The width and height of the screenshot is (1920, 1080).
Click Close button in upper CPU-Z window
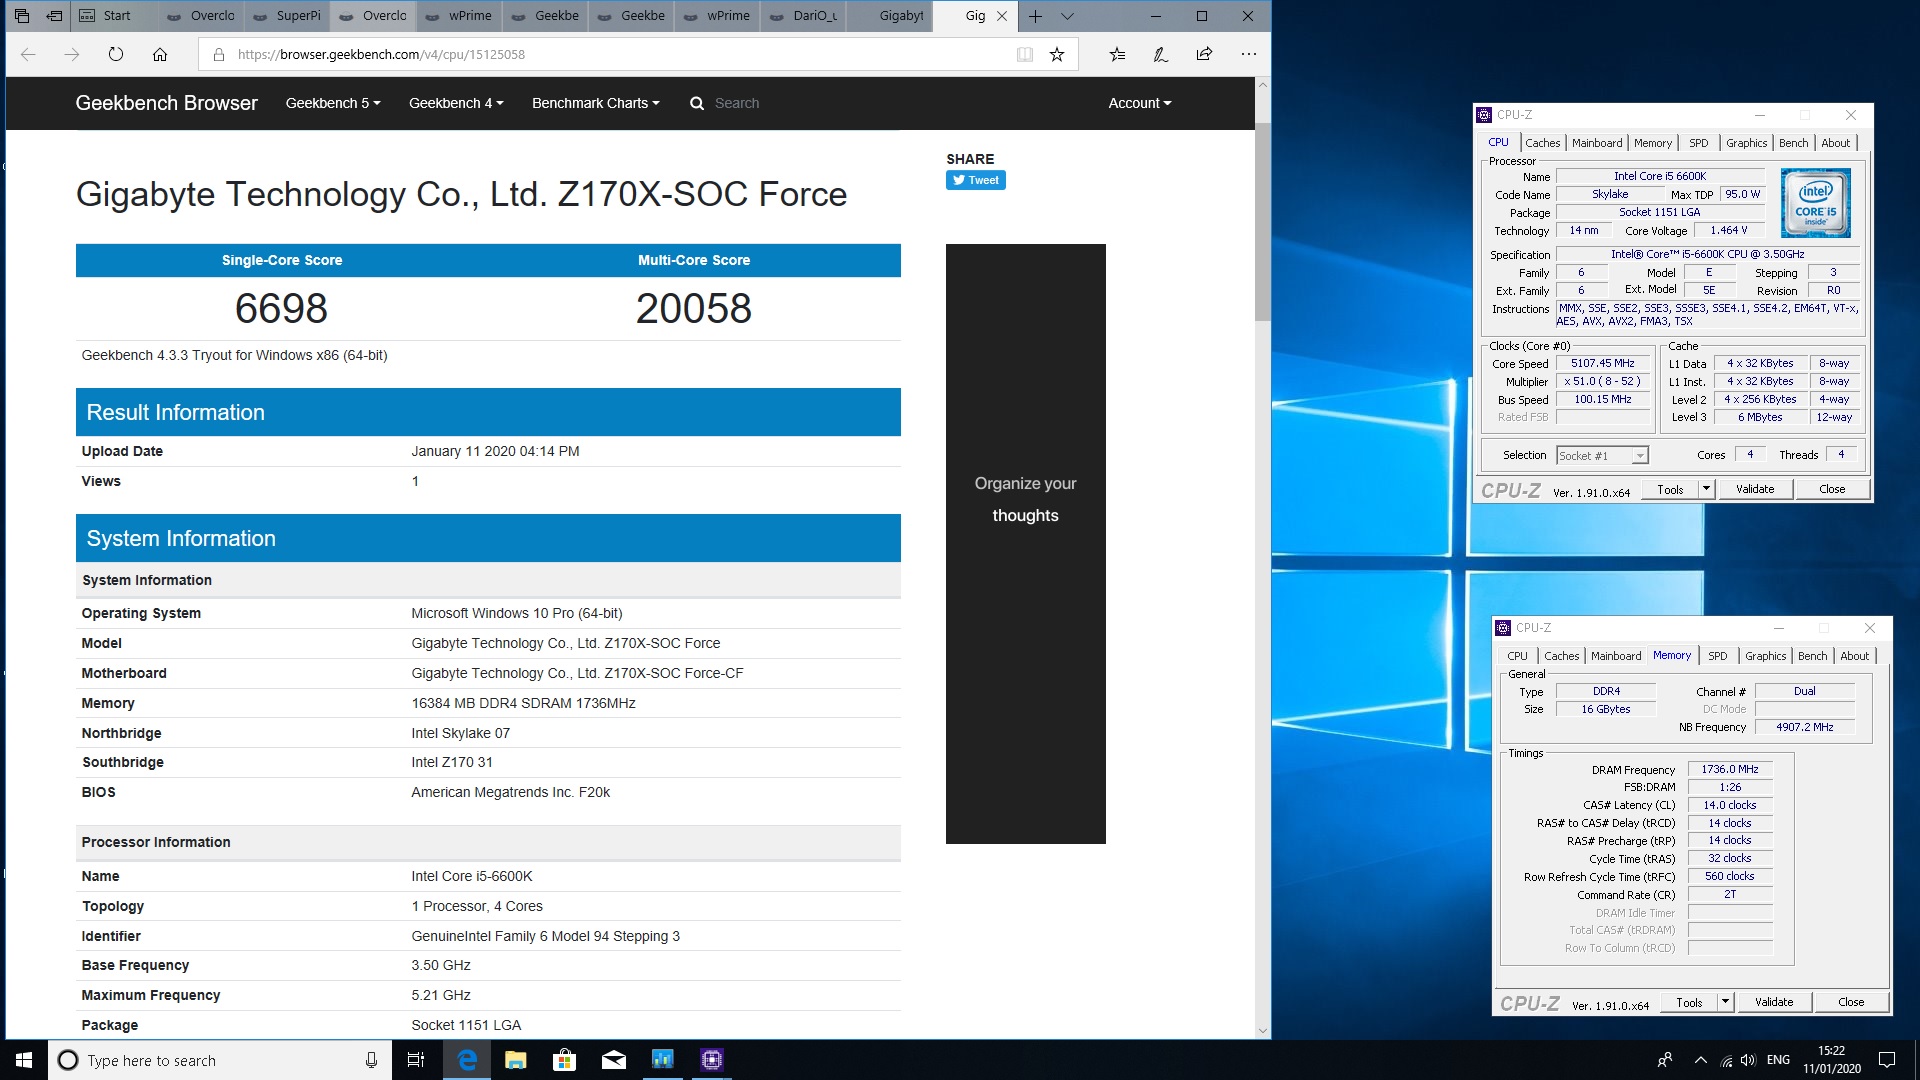[x=1832, y=489]
